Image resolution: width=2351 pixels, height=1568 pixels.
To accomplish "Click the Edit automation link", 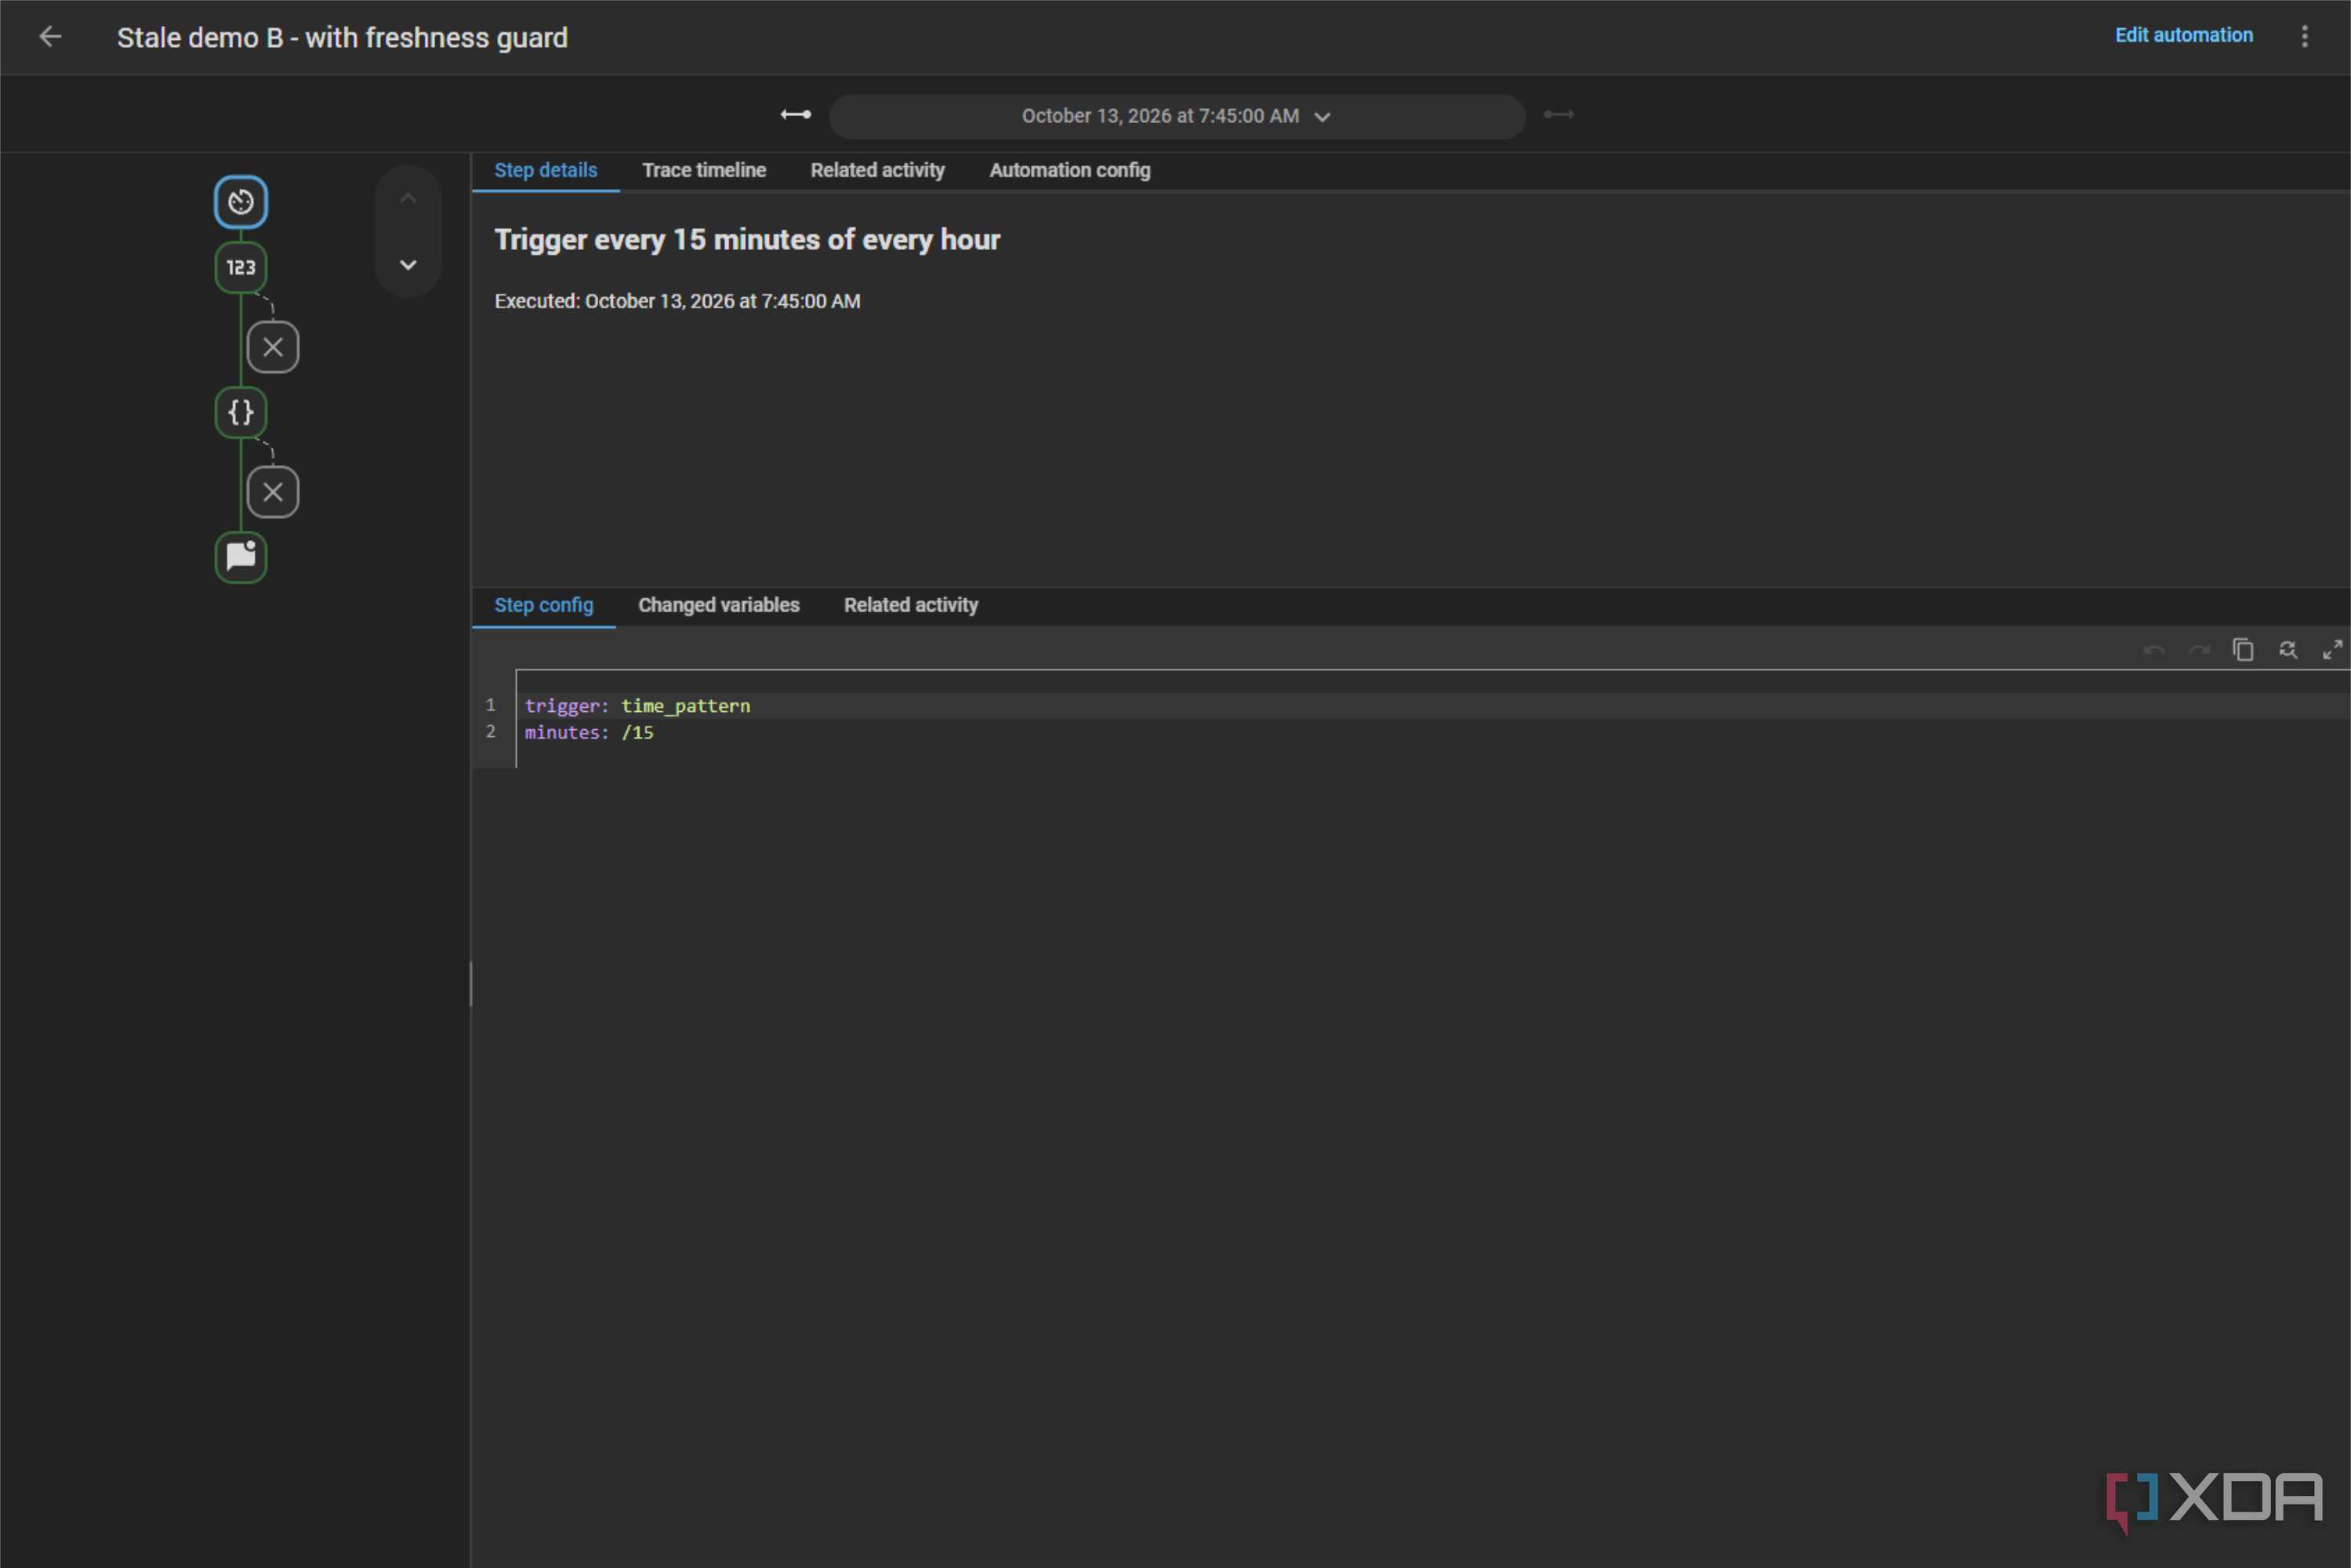I will [2184, 36].
